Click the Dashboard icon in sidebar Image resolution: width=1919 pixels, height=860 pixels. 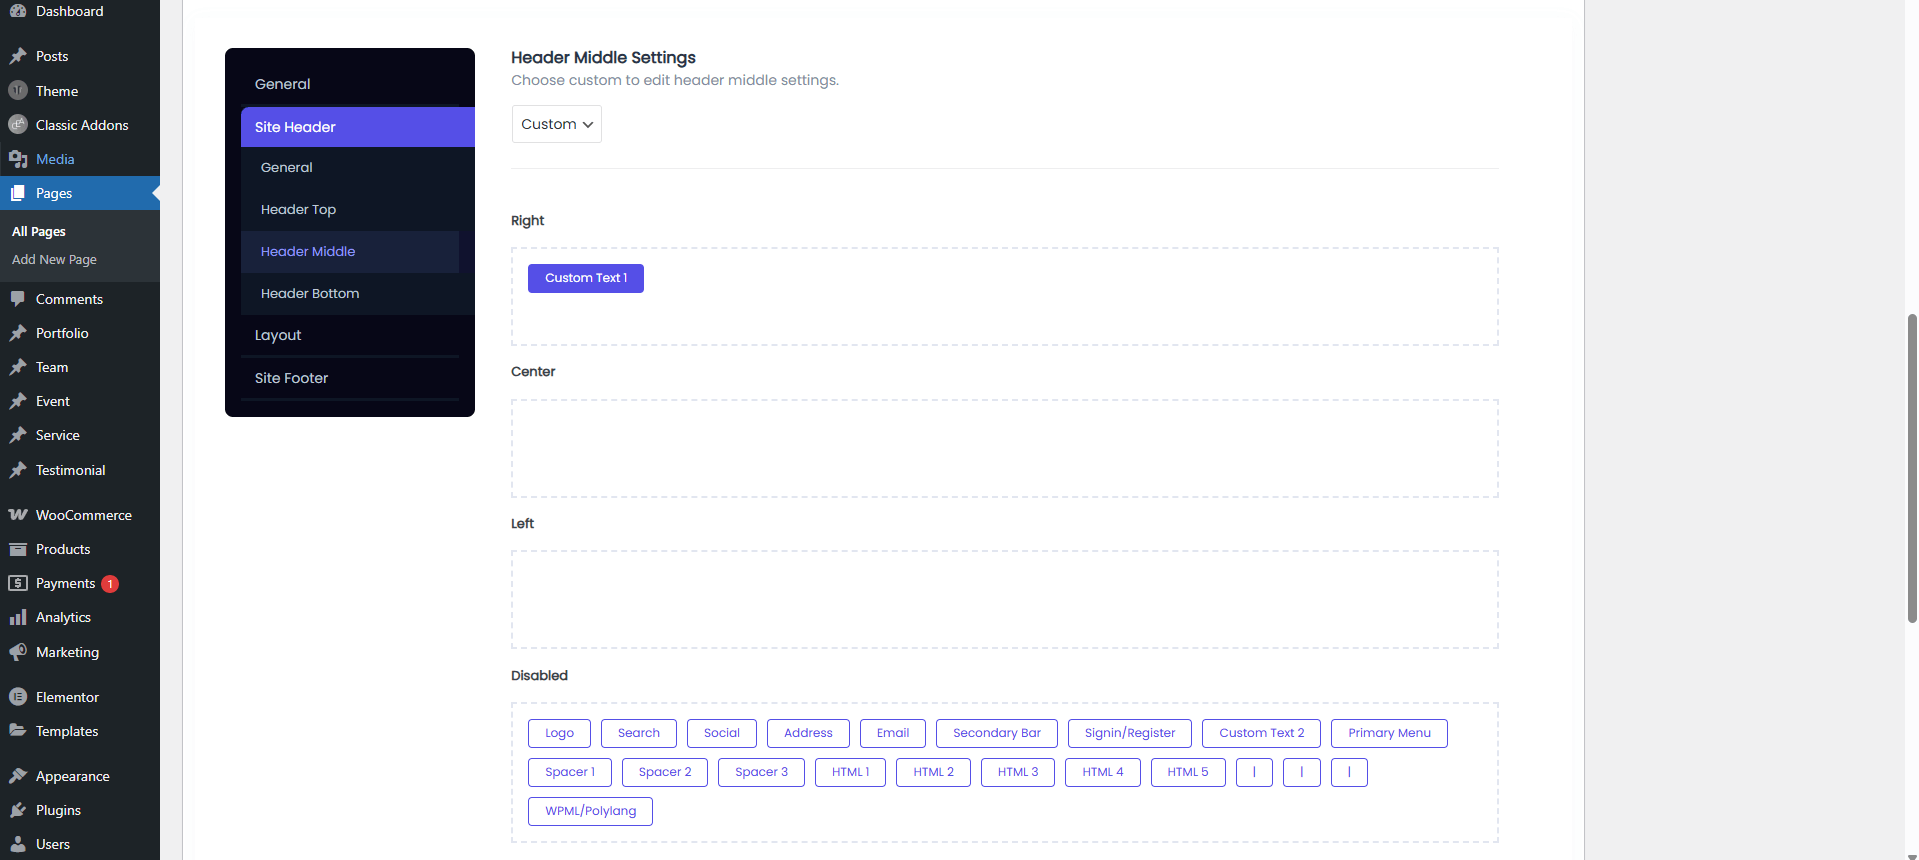coord(18,11)
